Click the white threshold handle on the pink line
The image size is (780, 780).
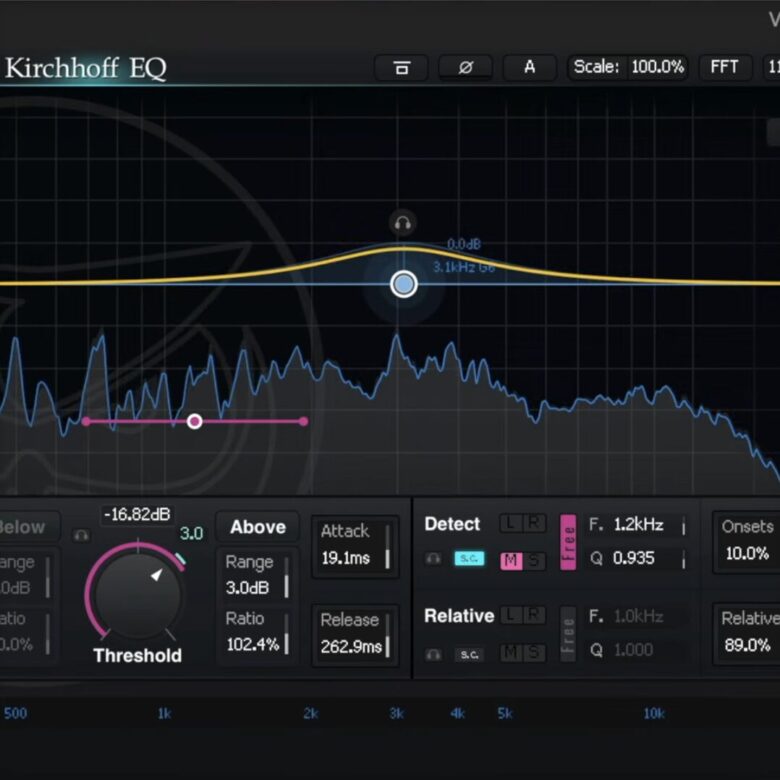coord(195,421)
